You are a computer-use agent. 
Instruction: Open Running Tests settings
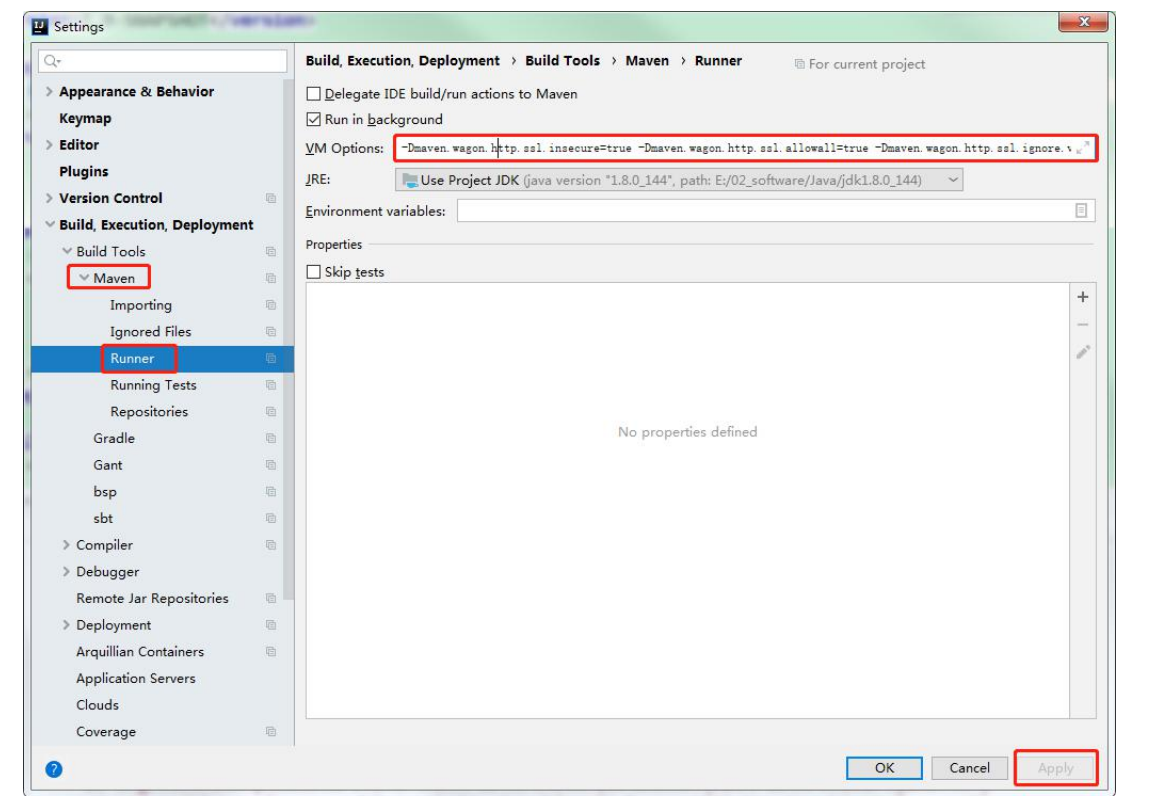point(154,385)
